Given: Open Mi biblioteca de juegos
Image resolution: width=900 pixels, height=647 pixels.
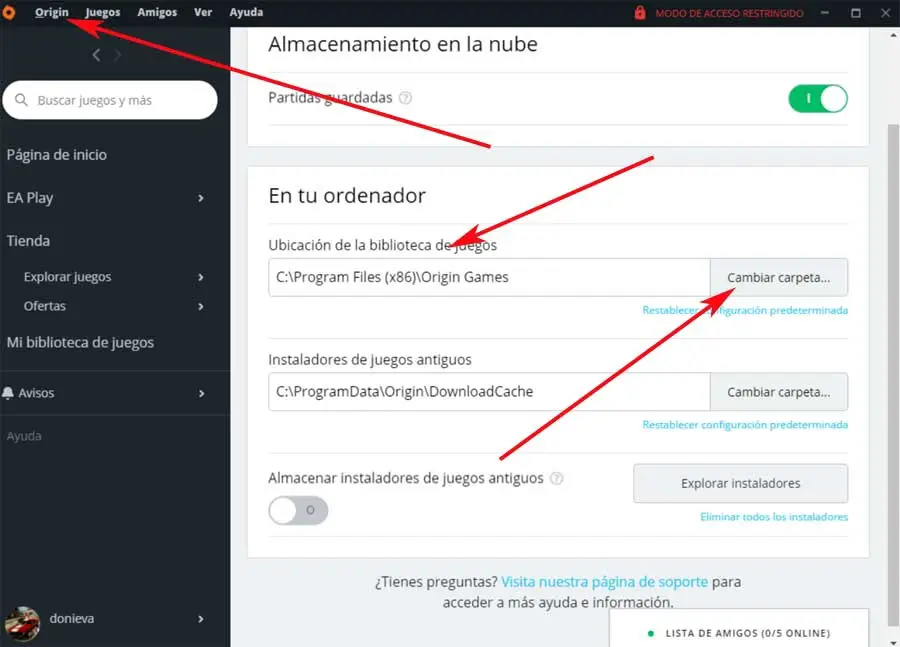Looking at the screenshot, I should (80, 343).
